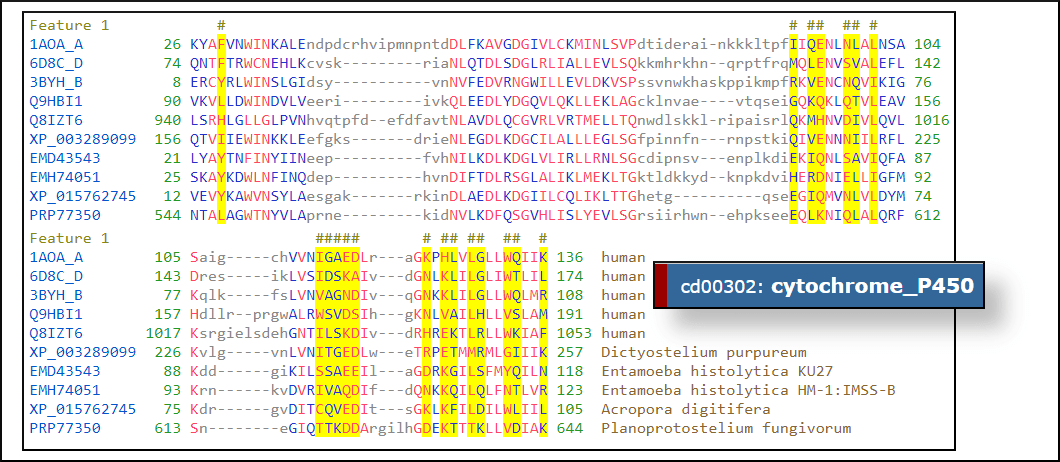Open the Q8IZT6 accession on the row starting 1017
The width and height of the screenshot is (1060, 462).
tap(57, 333)
